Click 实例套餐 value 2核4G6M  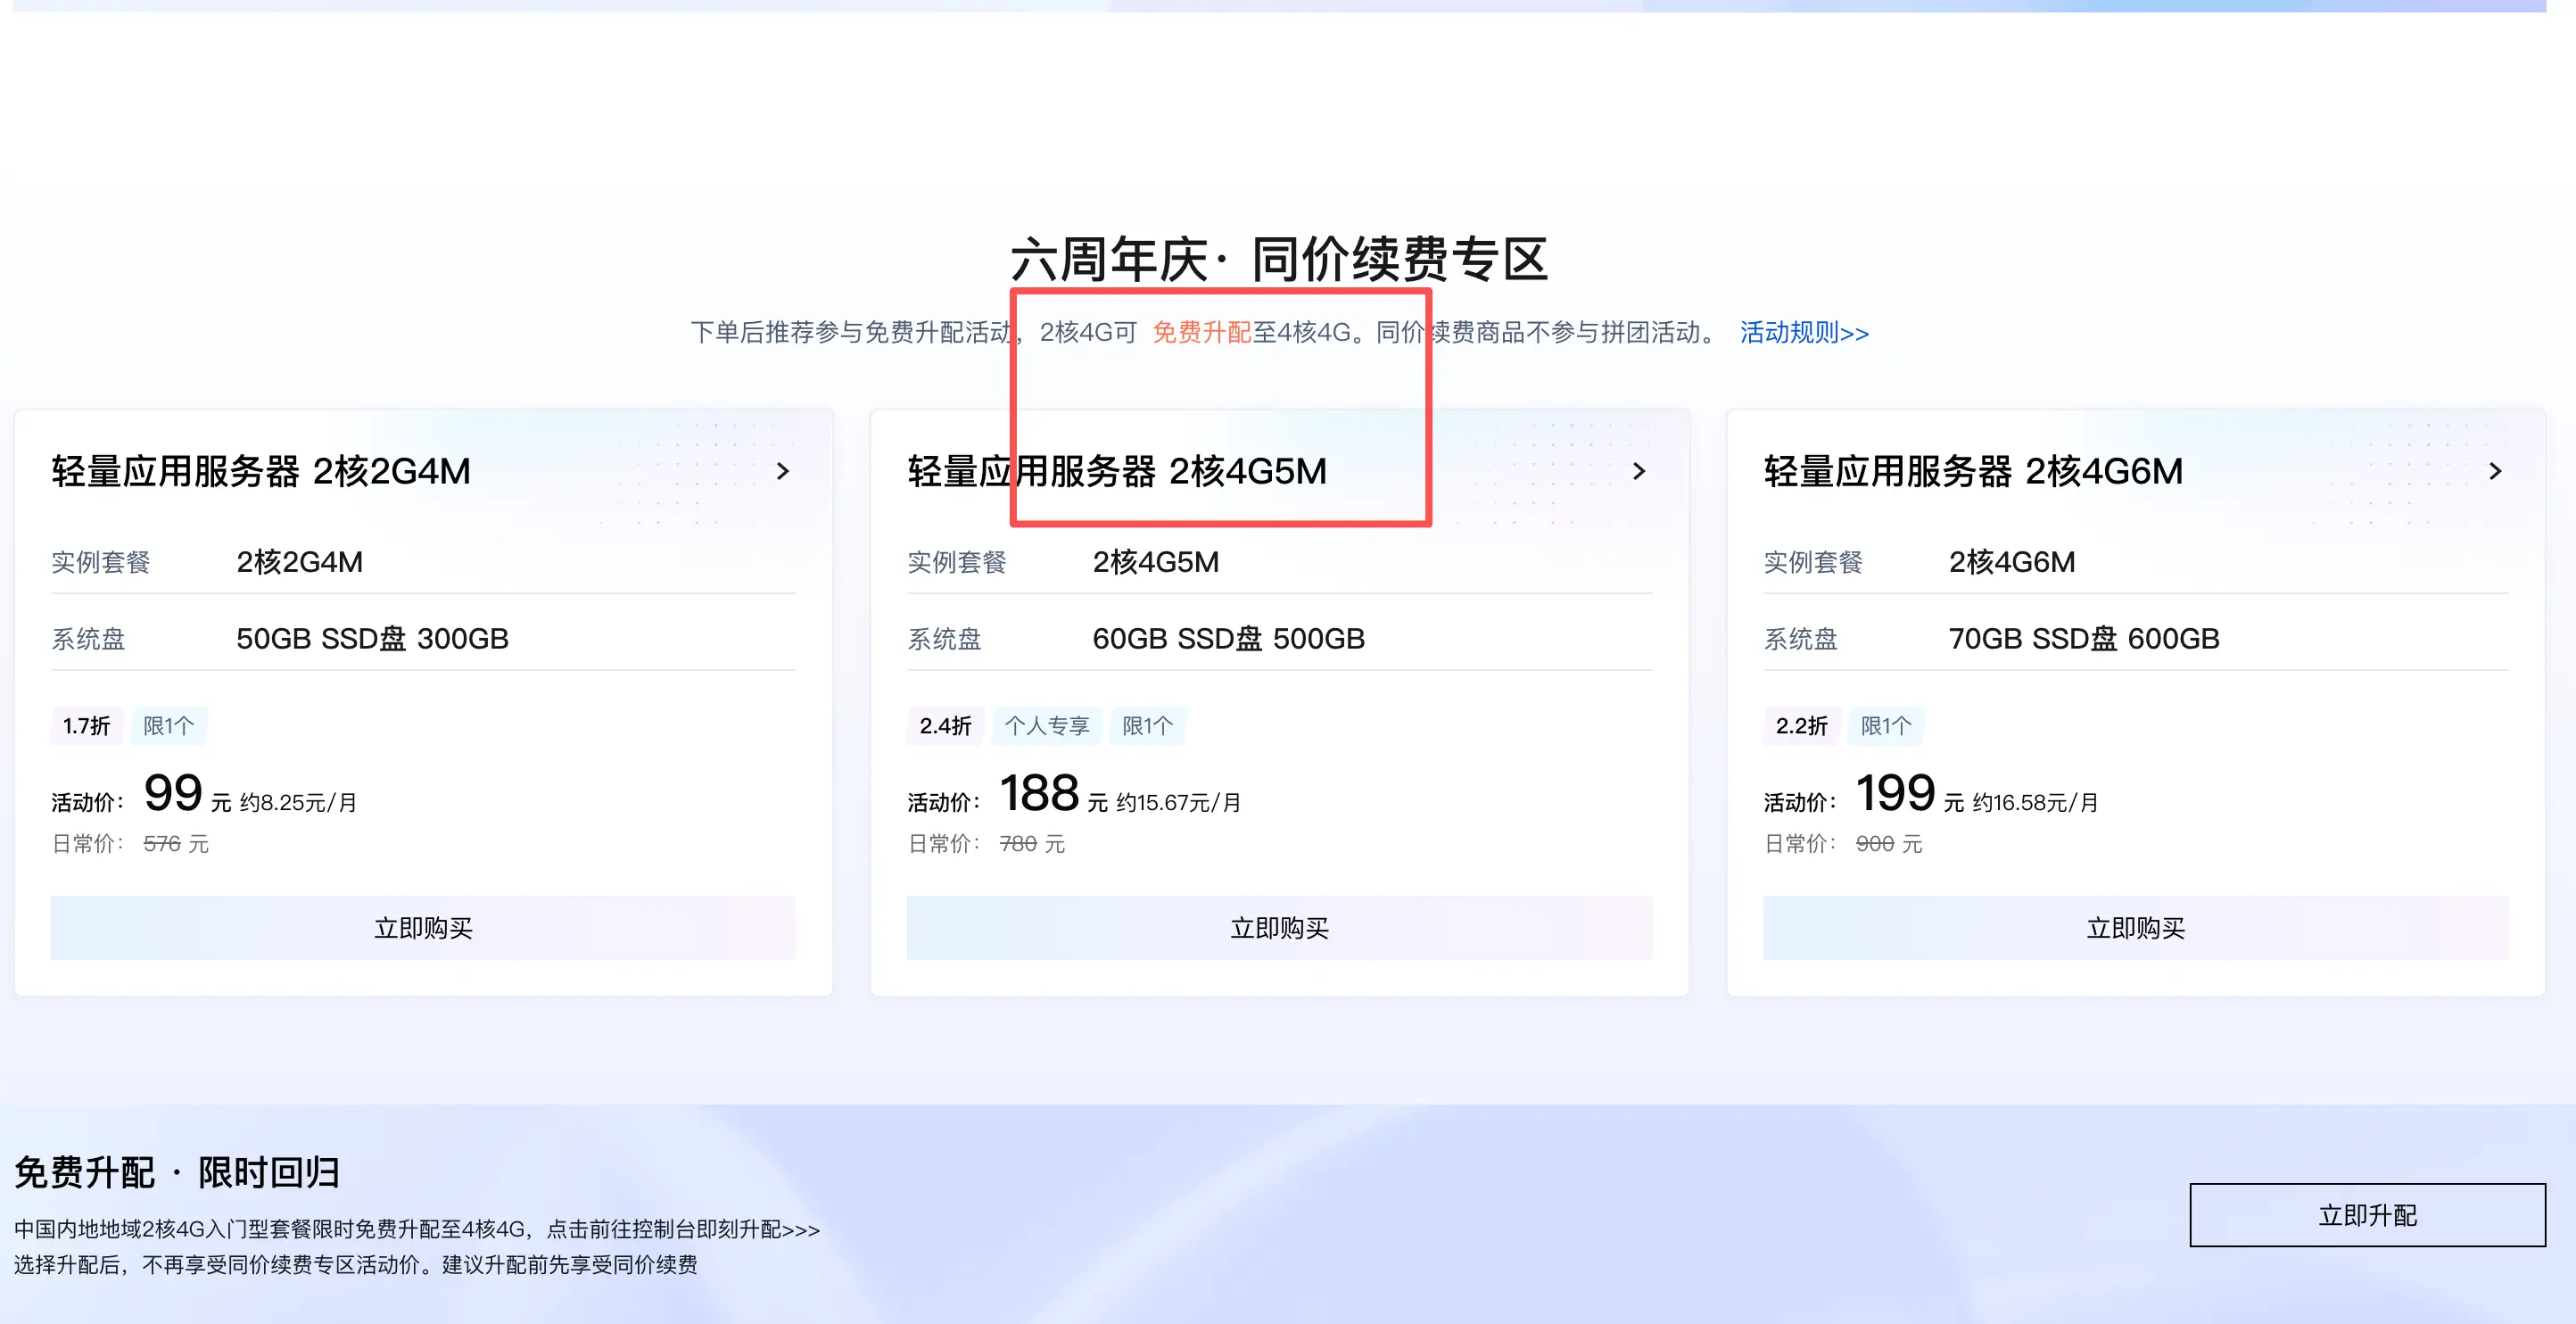[x=2011, y=562]
